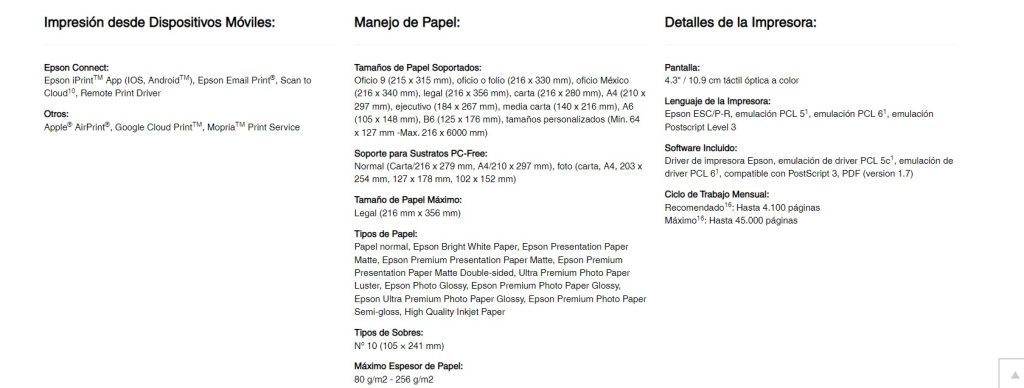Click the 'Manejo de Papel' heading
This screenshot has width=1024, height=388.
click(x=408, y=23)
